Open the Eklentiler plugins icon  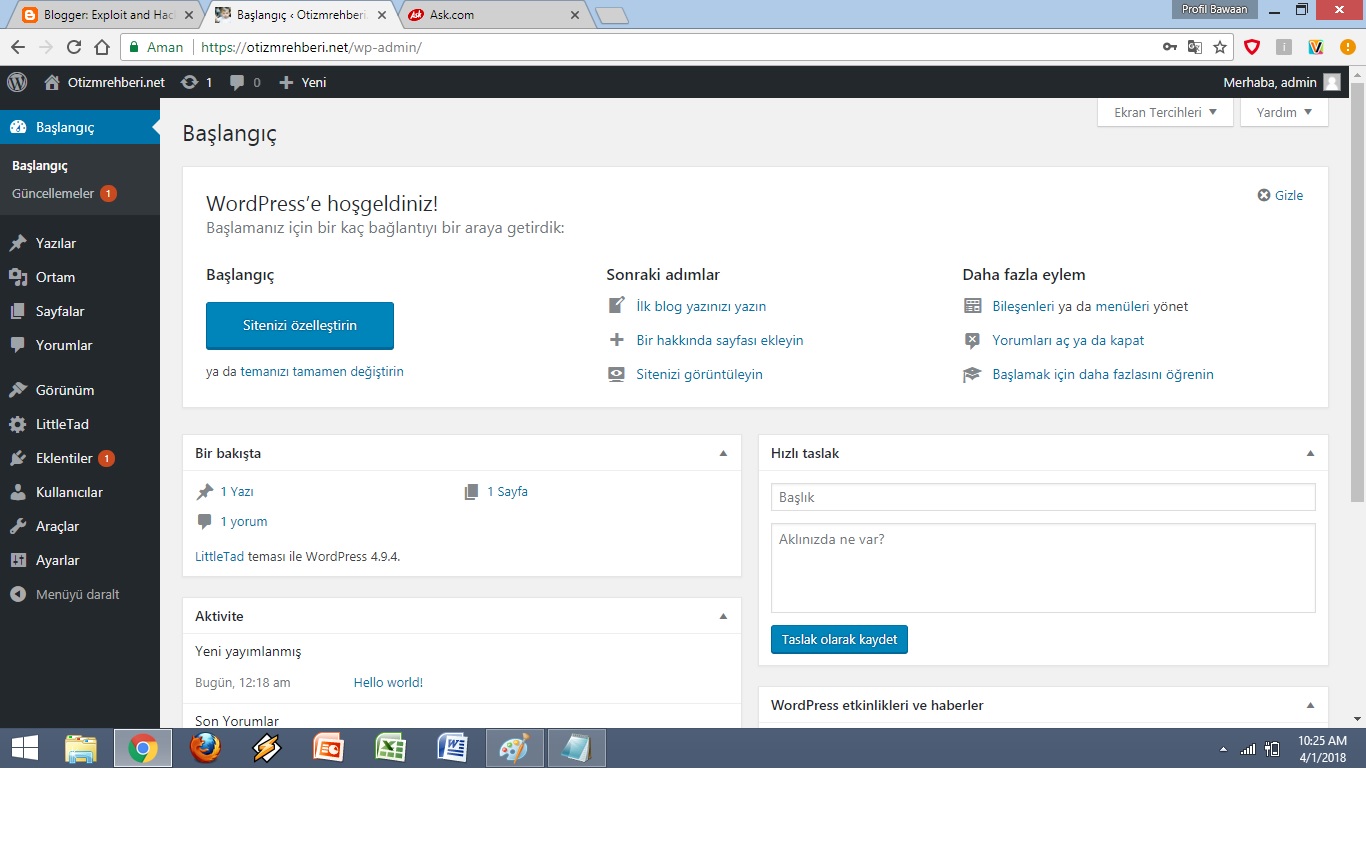point(17,458)
